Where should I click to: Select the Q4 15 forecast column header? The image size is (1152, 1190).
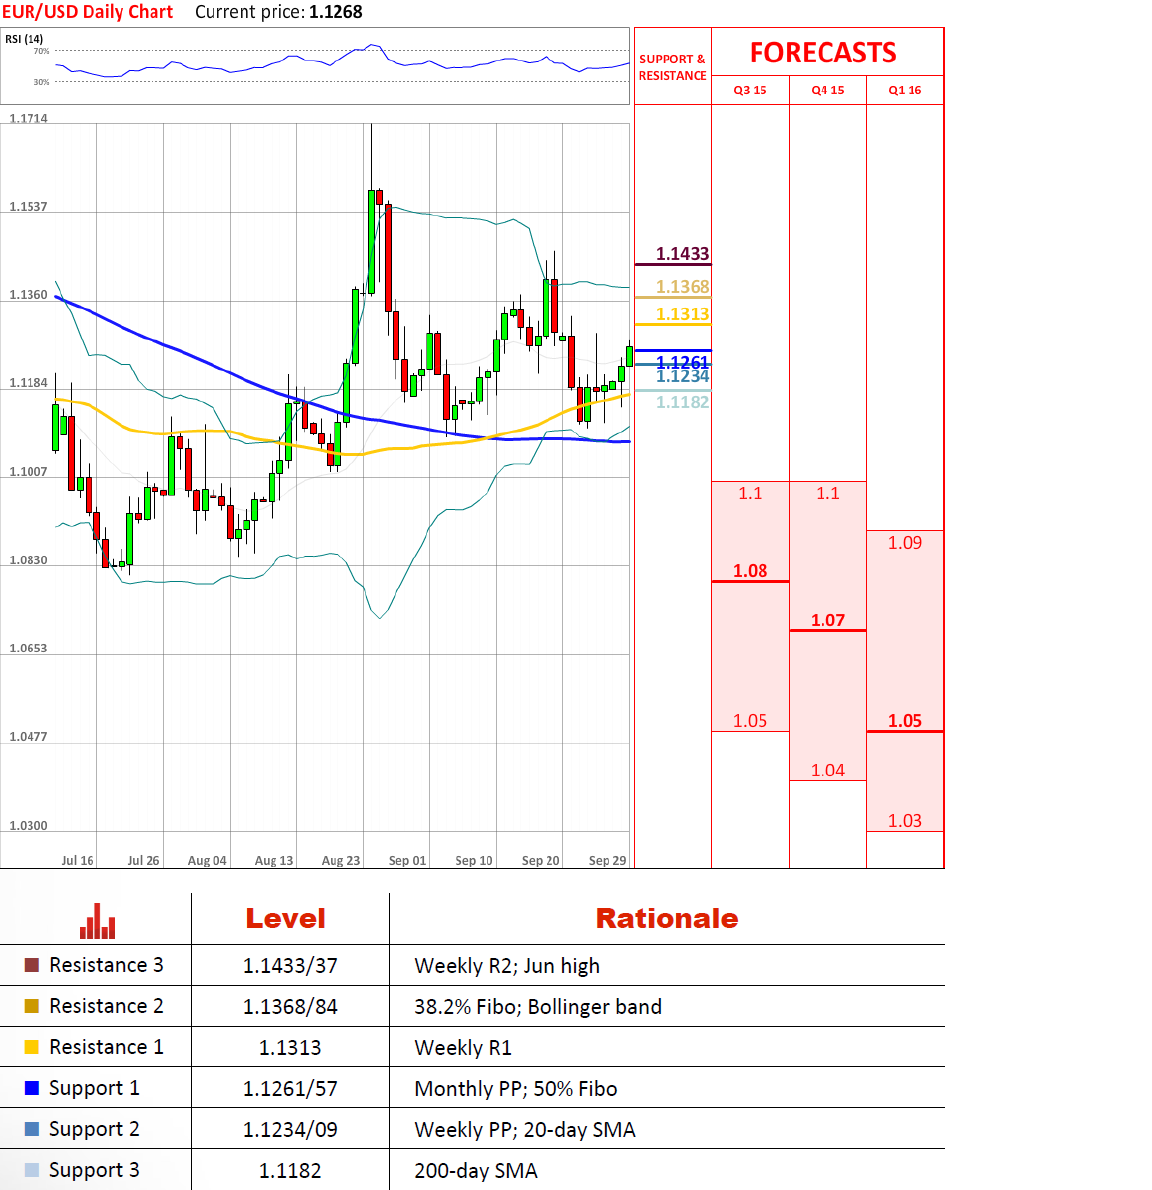[828, 90]
